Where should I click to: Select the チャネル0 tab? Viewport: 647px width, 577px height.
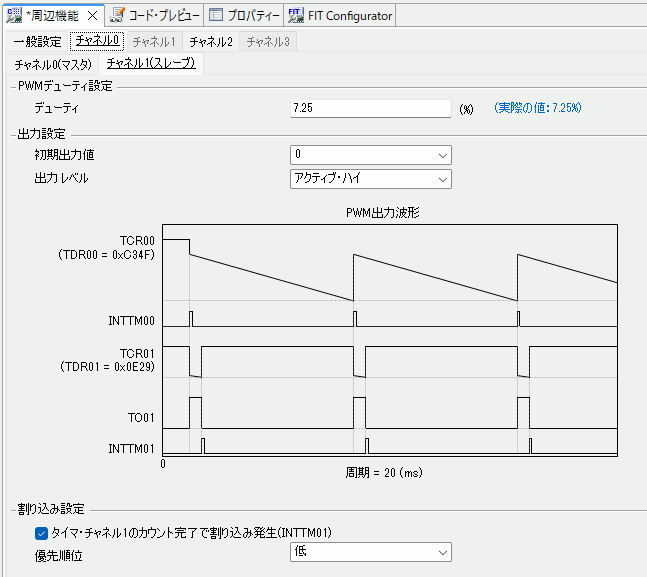click(x=99, y=41)
